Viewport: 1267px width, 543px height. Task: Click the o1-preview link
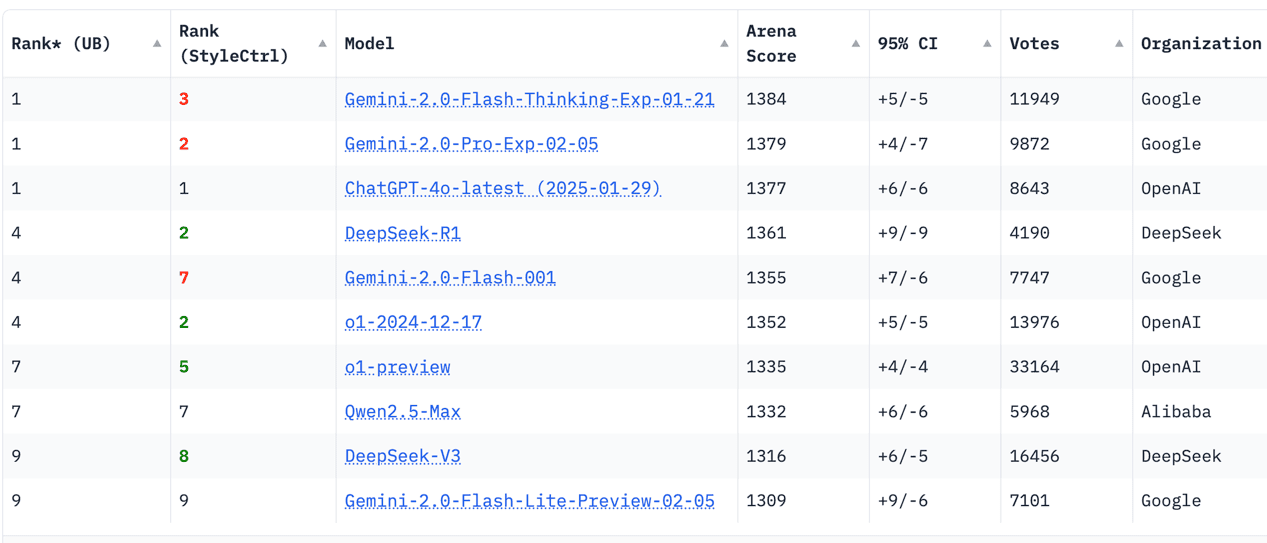397,367
